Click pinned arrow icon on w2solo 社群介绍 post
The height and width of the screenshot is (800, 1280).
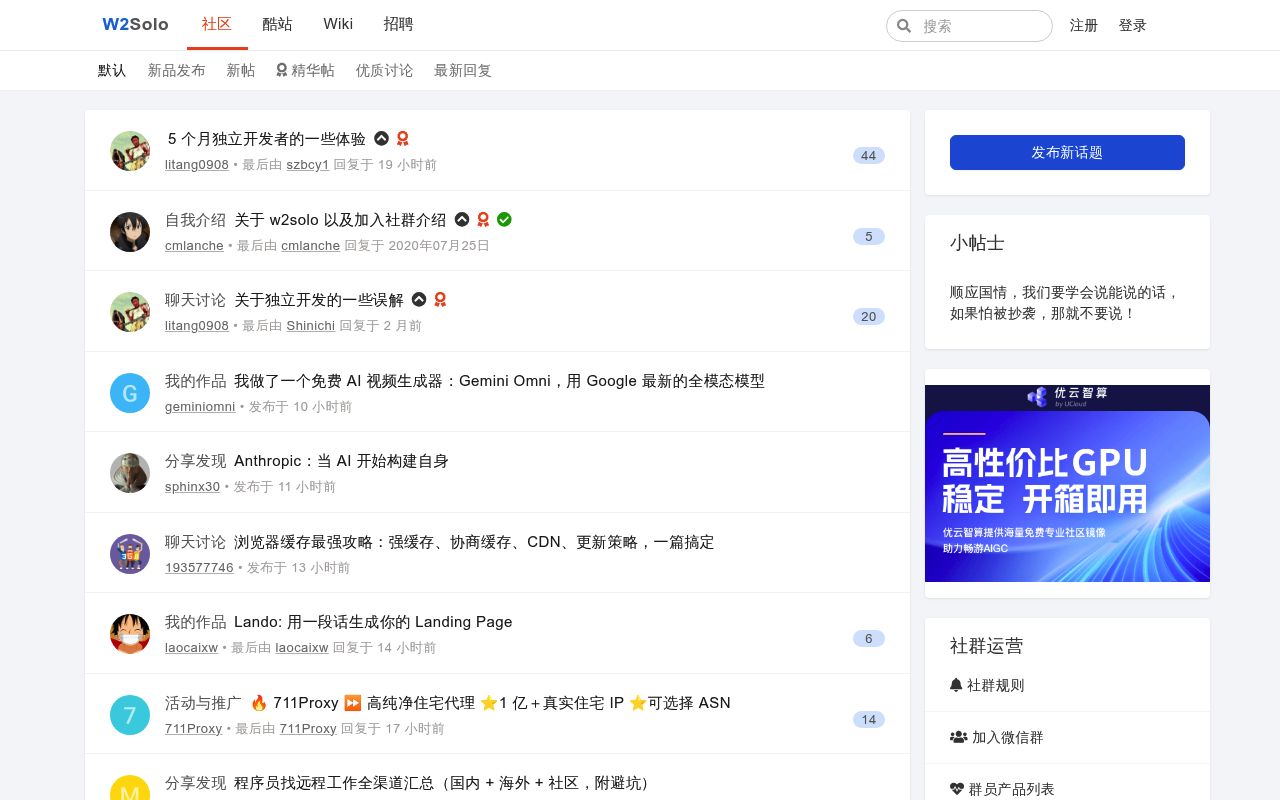461,219
